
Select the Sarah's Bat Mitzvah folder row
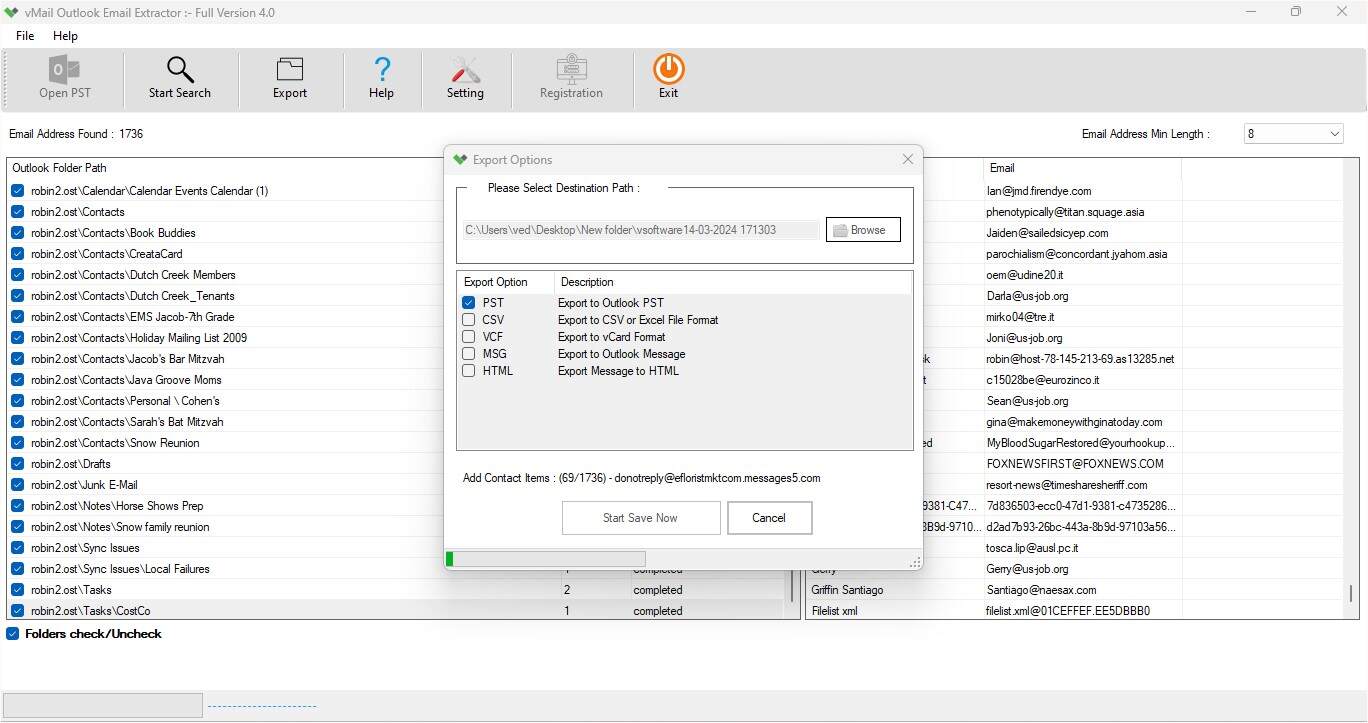click(127, 422)
